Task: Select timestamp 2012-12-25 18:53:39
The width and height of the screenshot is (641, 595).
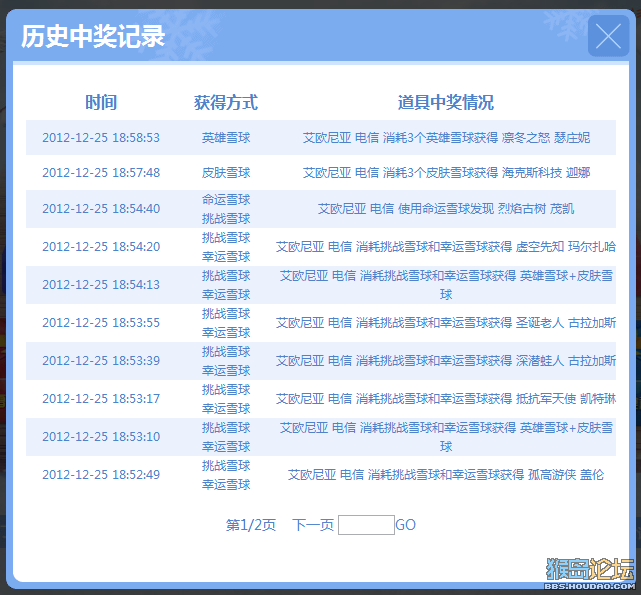Action: coord(101,361)
